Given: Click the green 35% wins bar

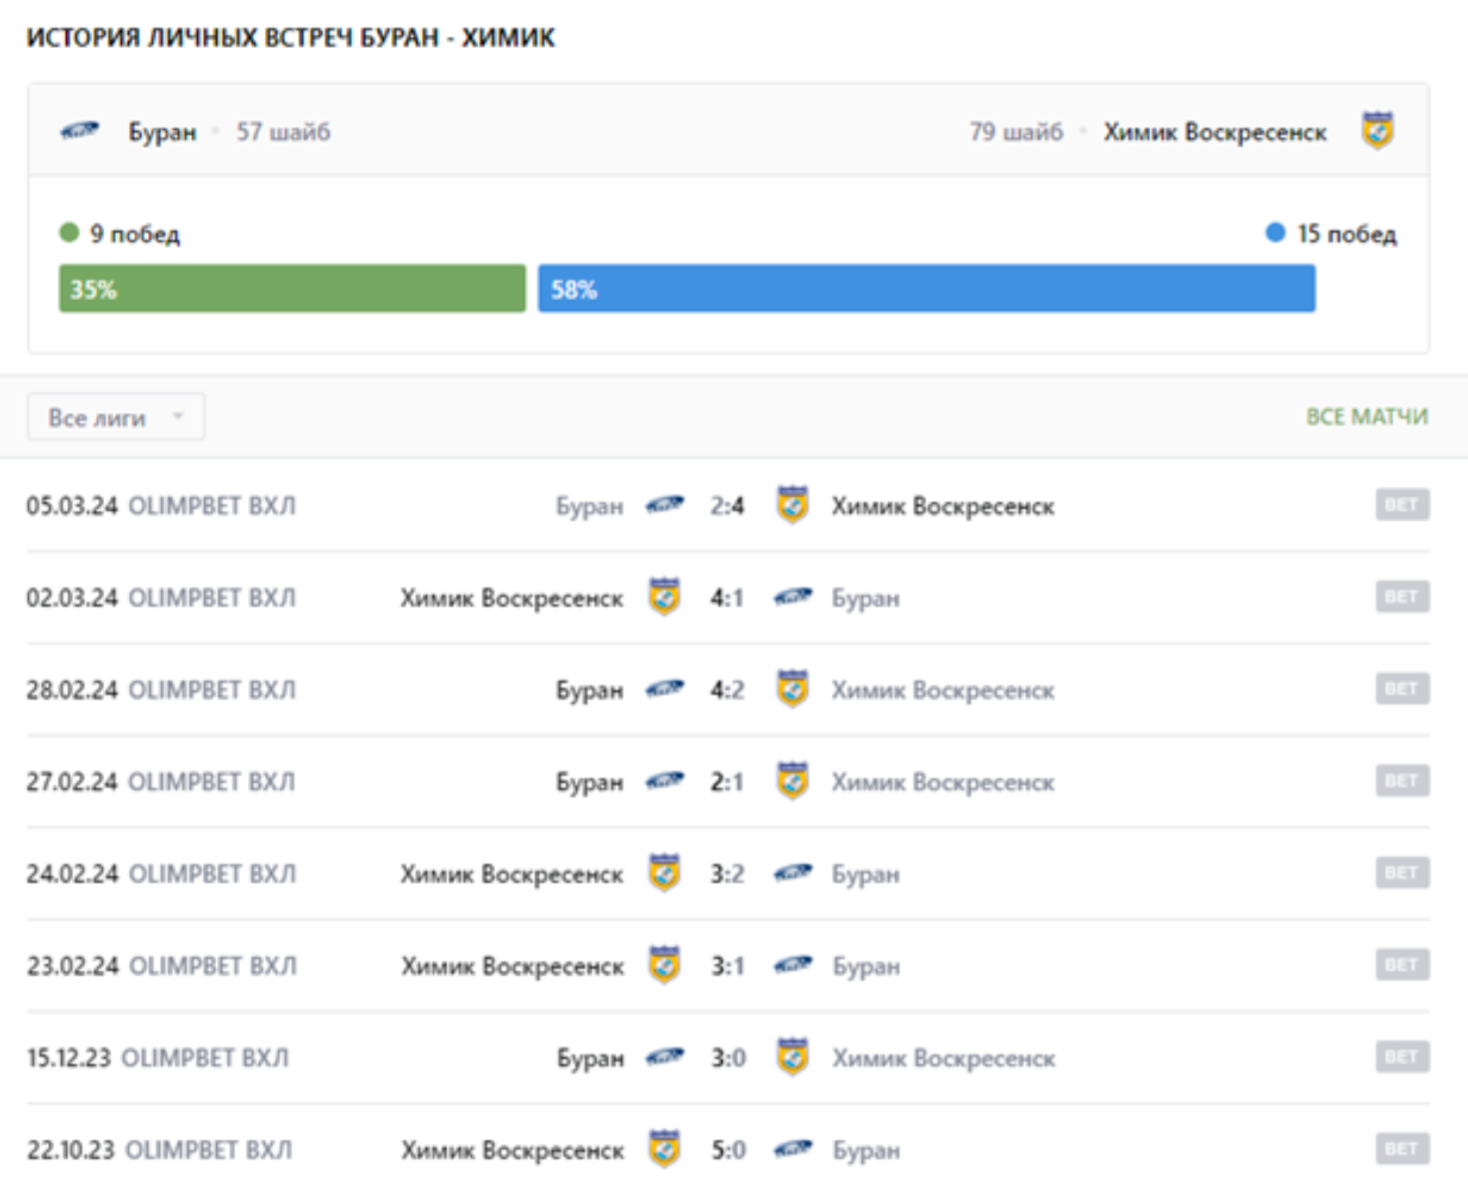Looking at the screenshot, I should pos(292,289).
